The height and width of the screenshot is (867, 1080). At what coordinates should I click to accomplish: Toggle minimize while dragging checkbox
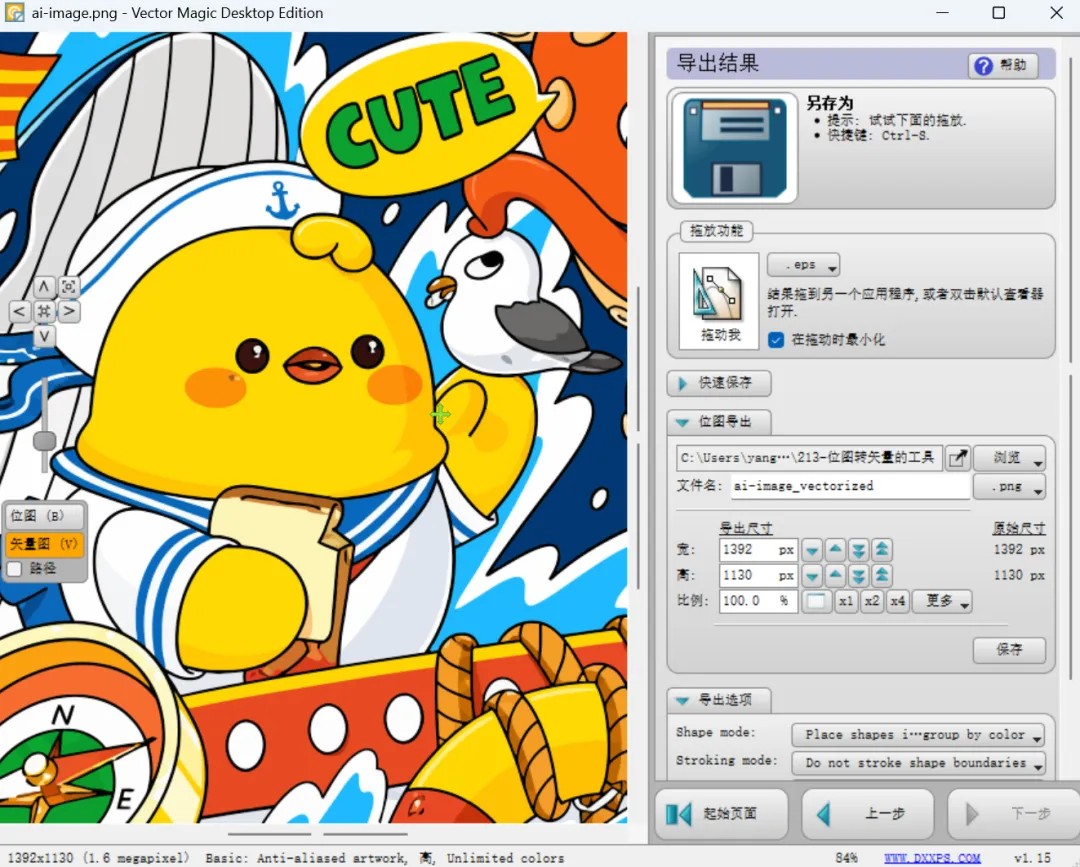pyautogui.click(x=776, y=340)
